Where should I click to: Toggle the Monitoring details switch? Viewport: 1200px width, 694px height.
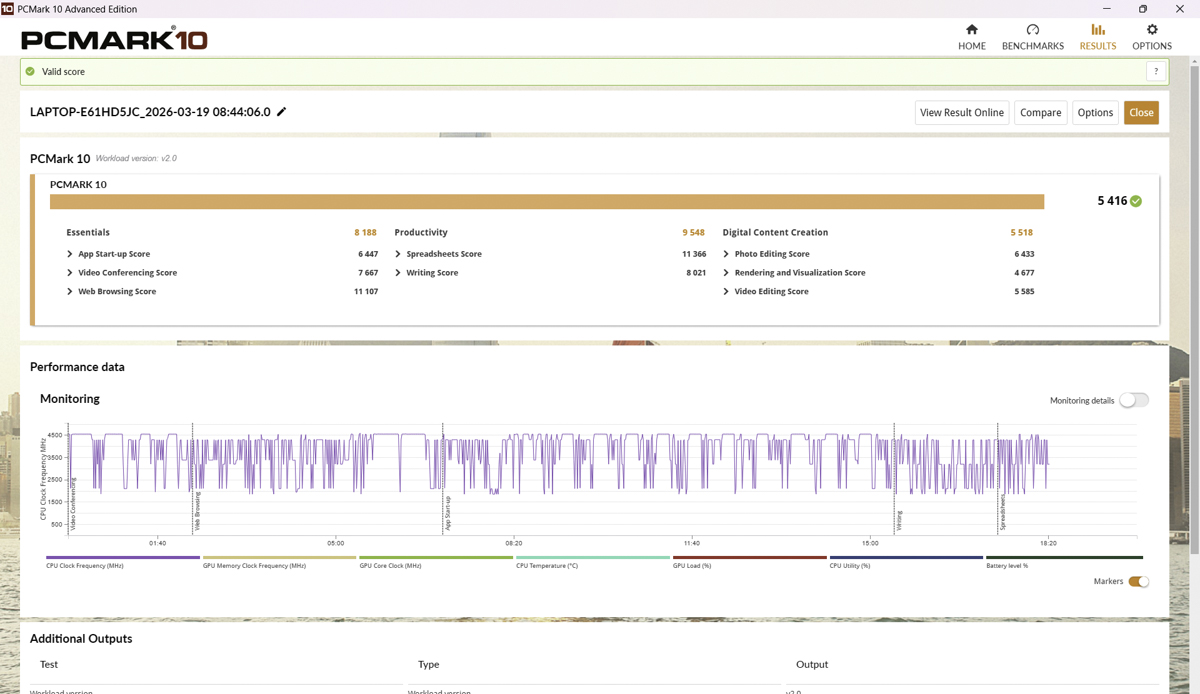(1134, 400)
